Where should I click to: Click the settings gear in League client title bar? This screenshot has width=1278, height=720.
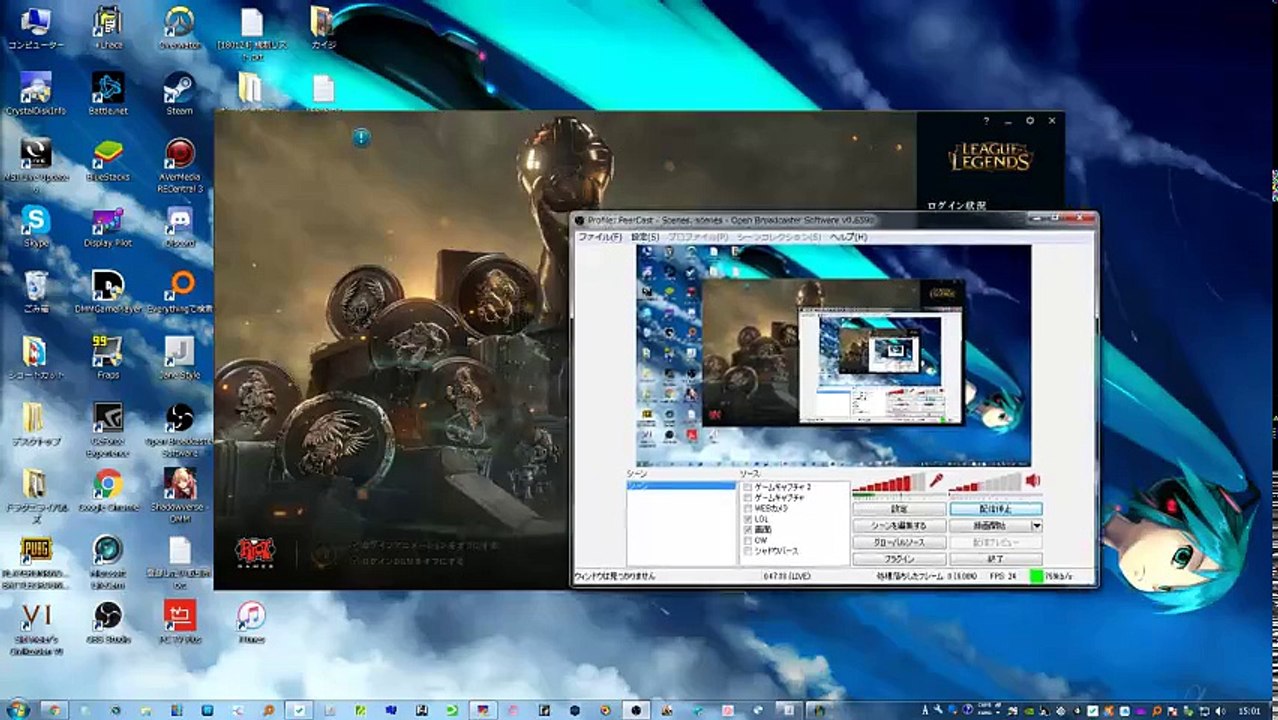click(x=1030, y=121)
